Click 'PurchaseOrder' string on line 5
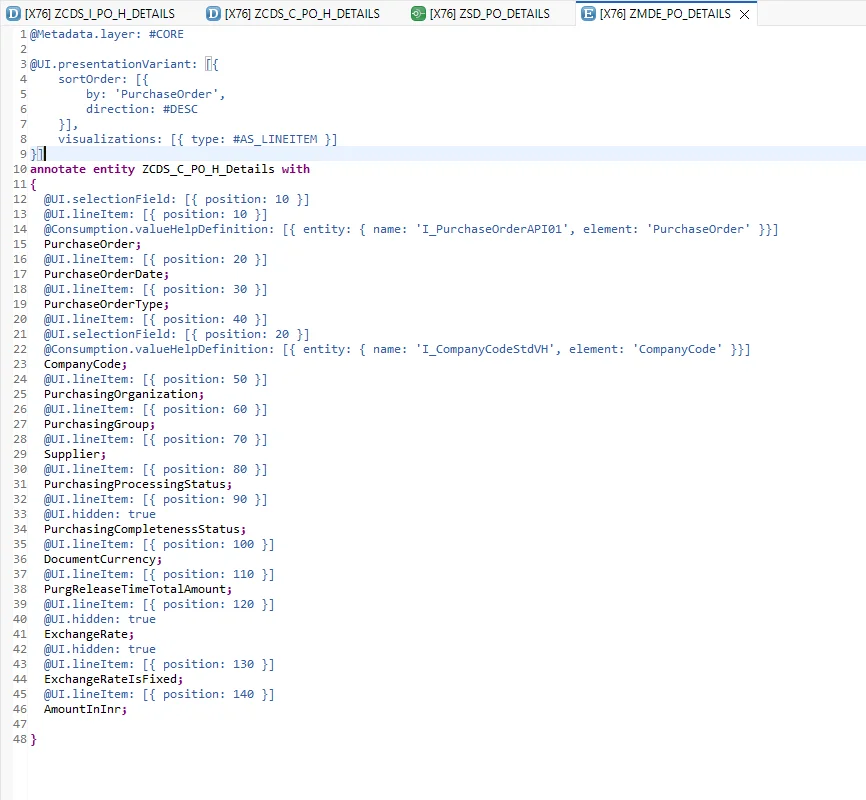 pyautogui.click(x=167, y=94)
